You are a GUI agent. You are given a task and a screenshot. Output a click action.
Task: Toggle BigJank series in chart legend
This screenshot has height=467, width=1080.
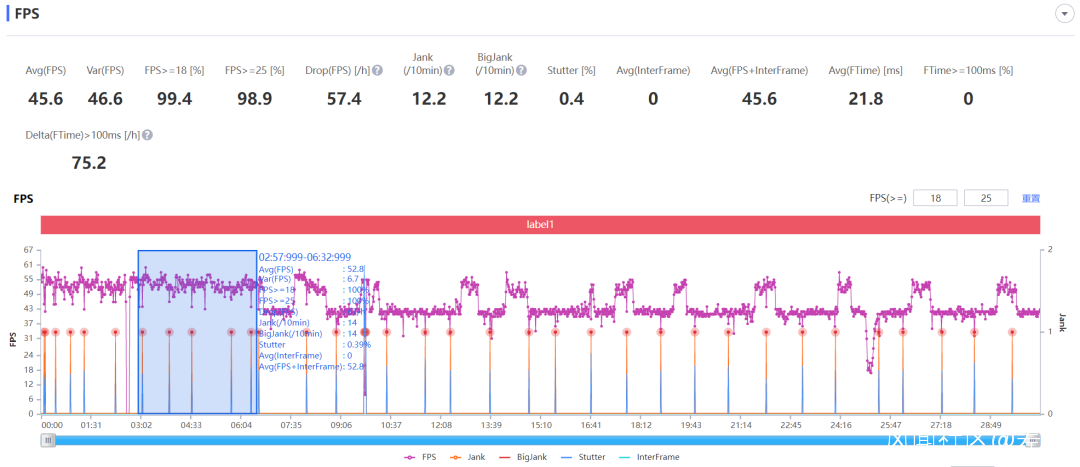point(521,457)
